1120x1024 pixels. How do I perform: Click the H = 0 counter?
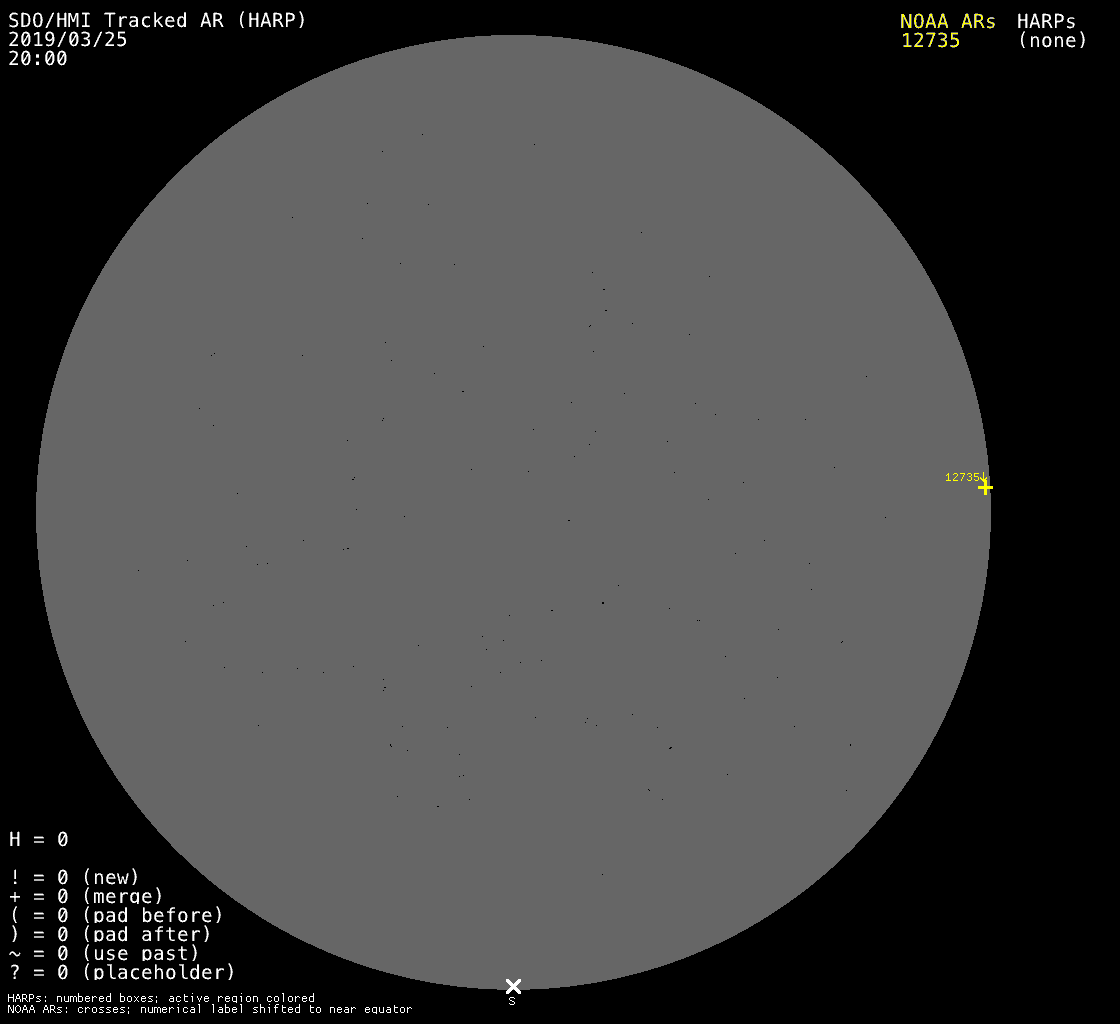click(x=39, y=839)
